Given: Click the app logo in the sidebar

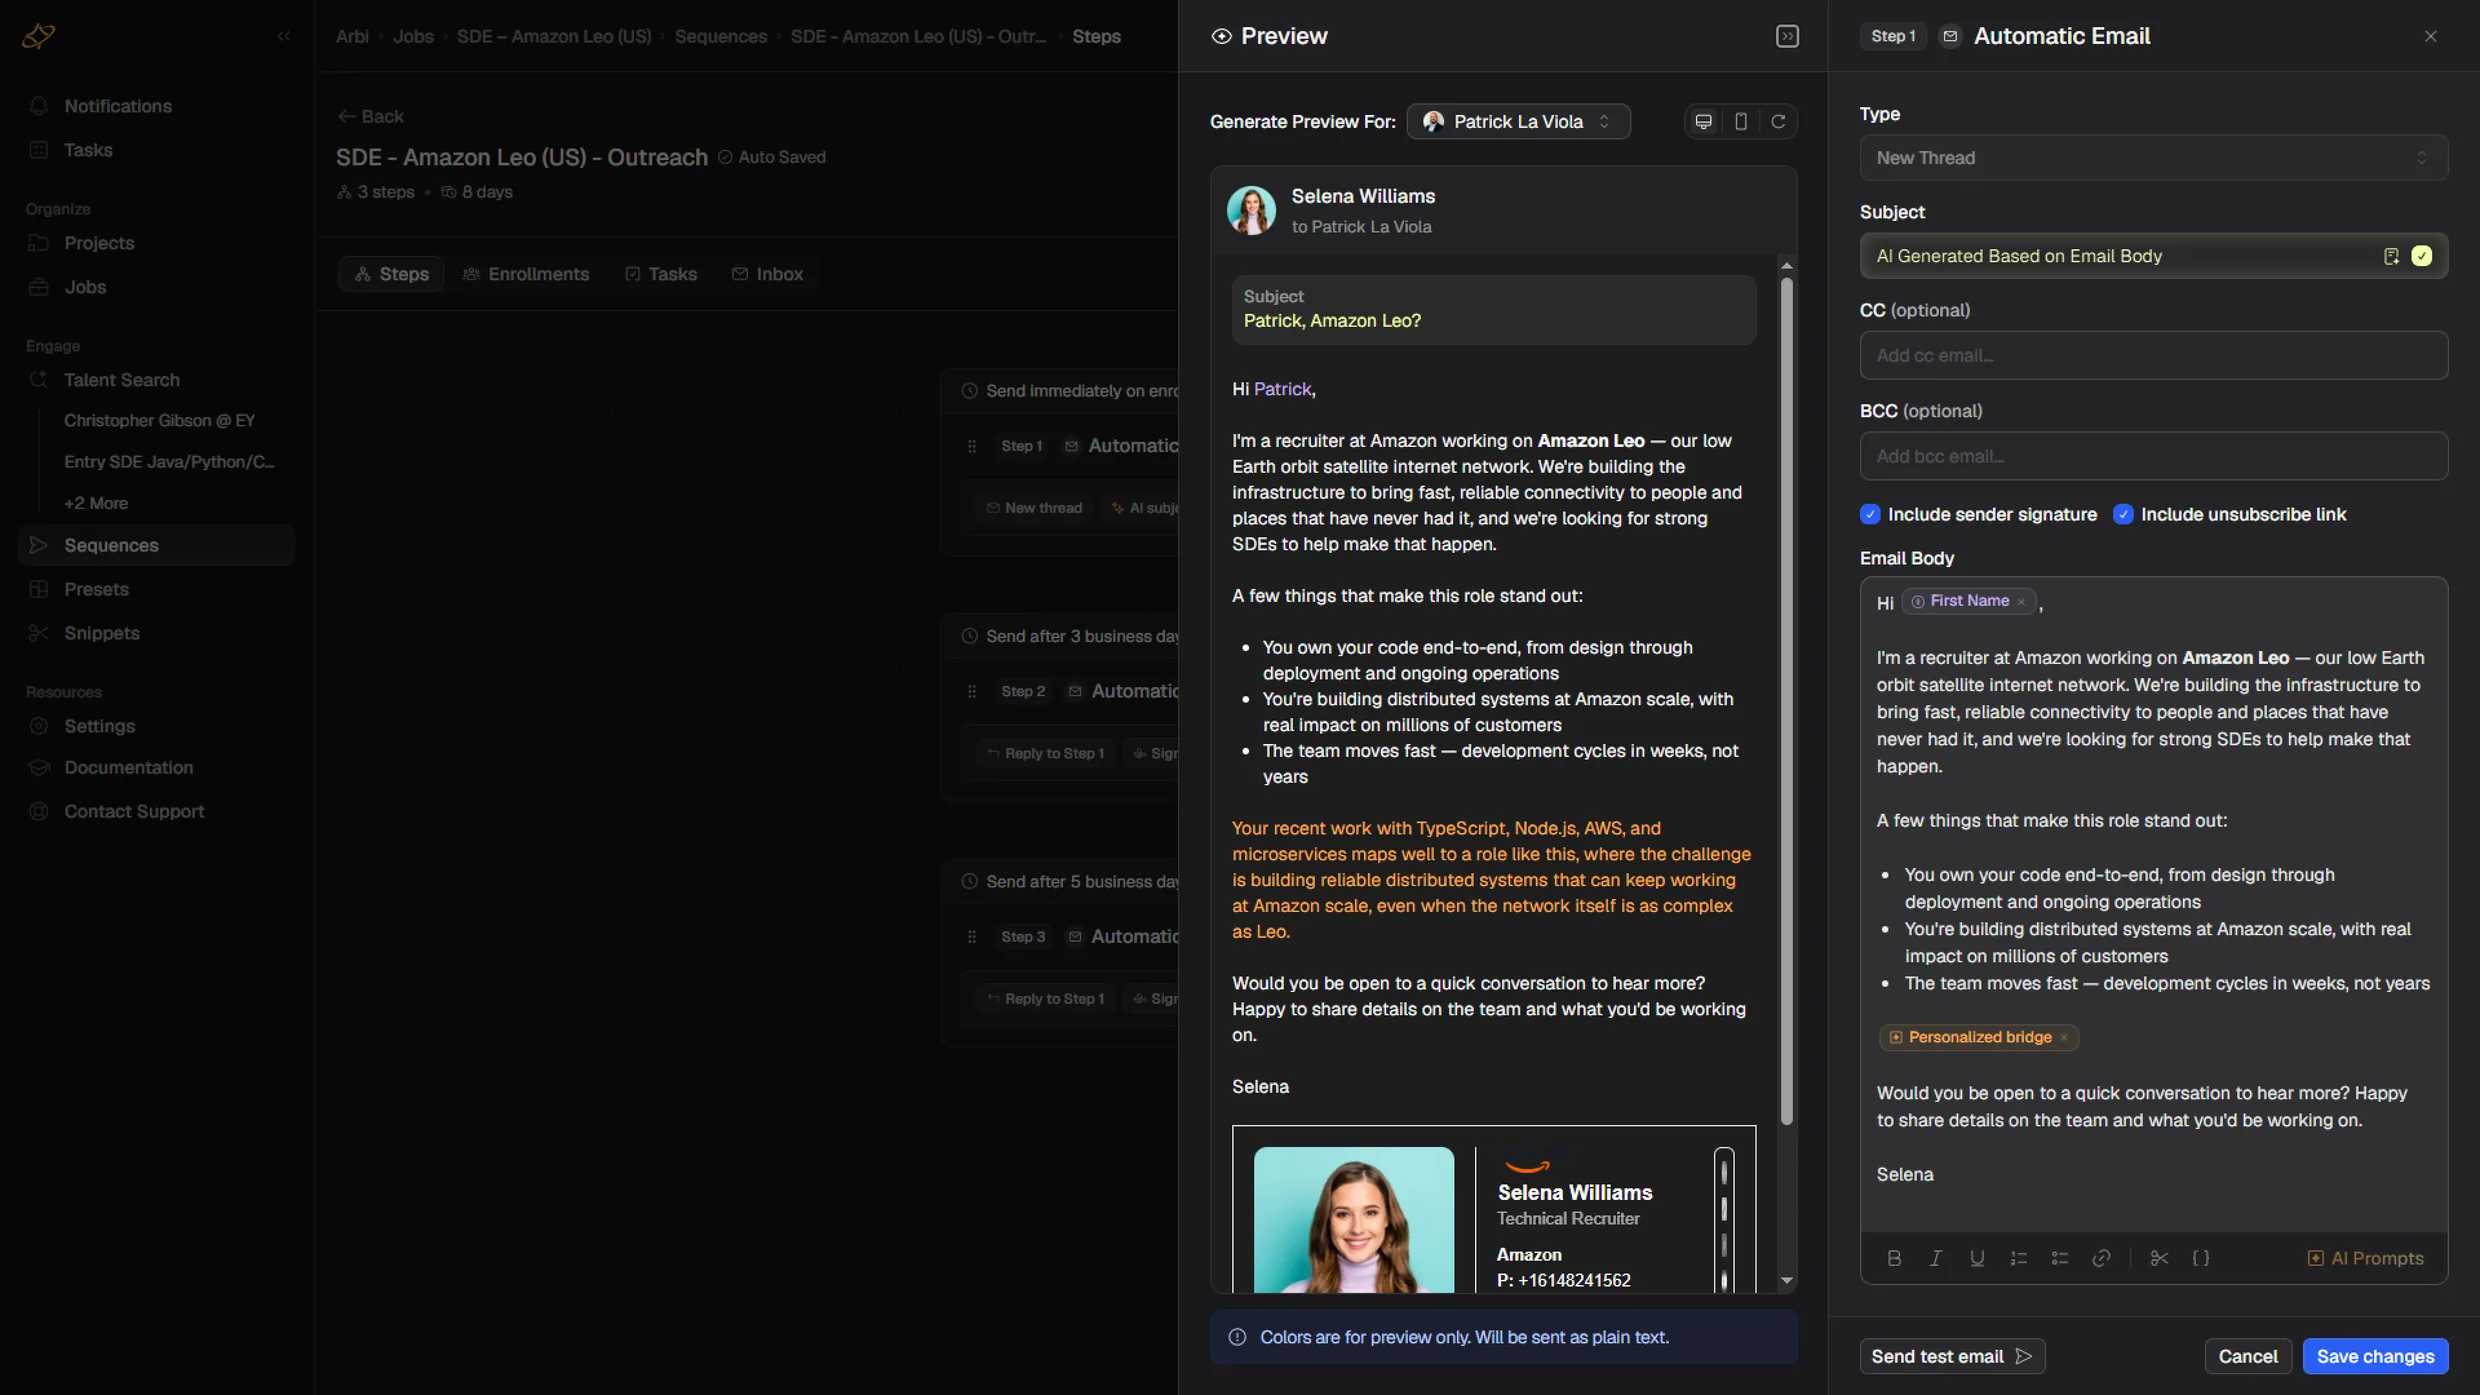Looking at the screenshot, I should 38,36.
